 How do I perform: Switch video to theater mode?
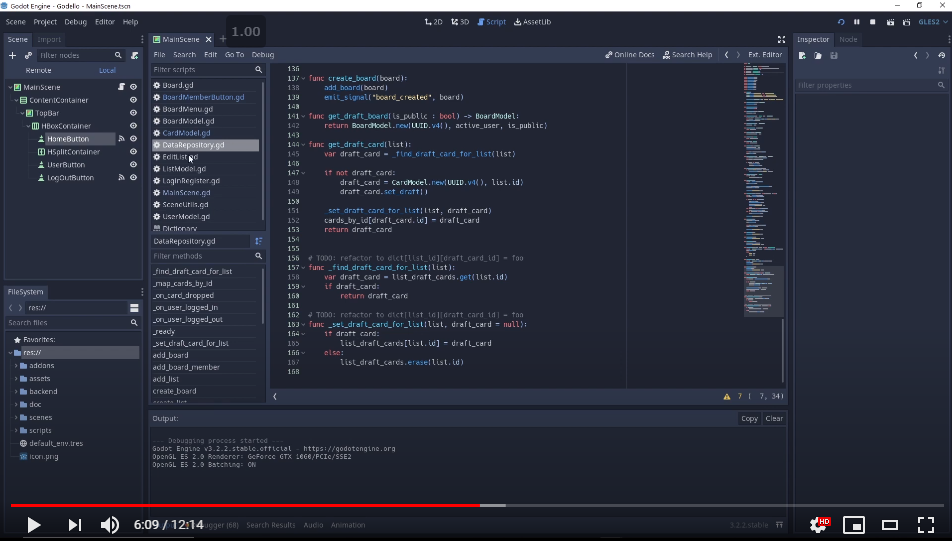890,525
